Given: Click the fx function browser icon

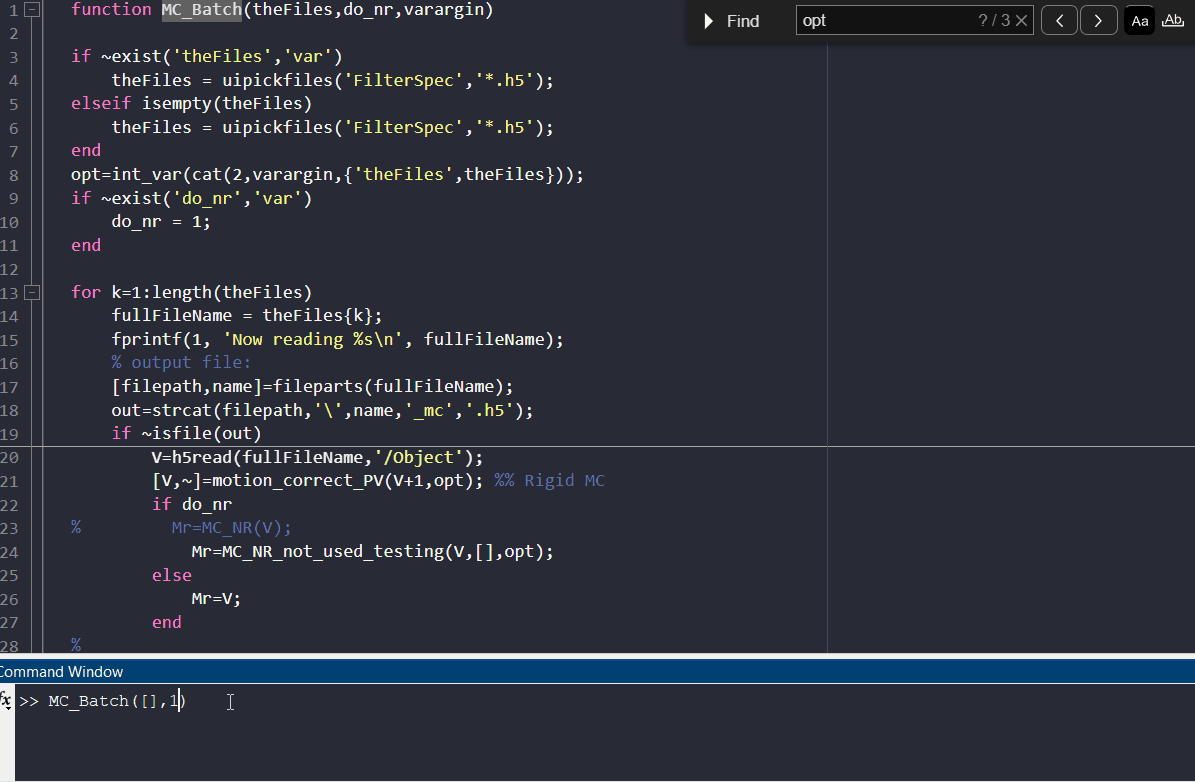Looking at the screenshot, I should pyautogui.click(x=6, y=700).
